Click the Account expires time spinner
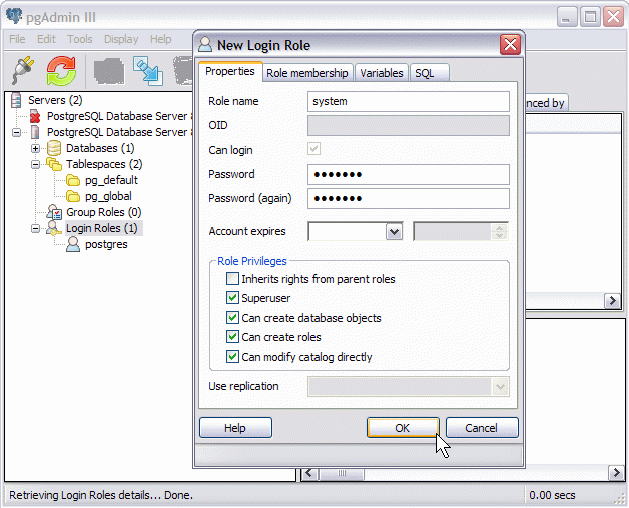This screenshot has height=508, width=629. (x=499, y=232)
